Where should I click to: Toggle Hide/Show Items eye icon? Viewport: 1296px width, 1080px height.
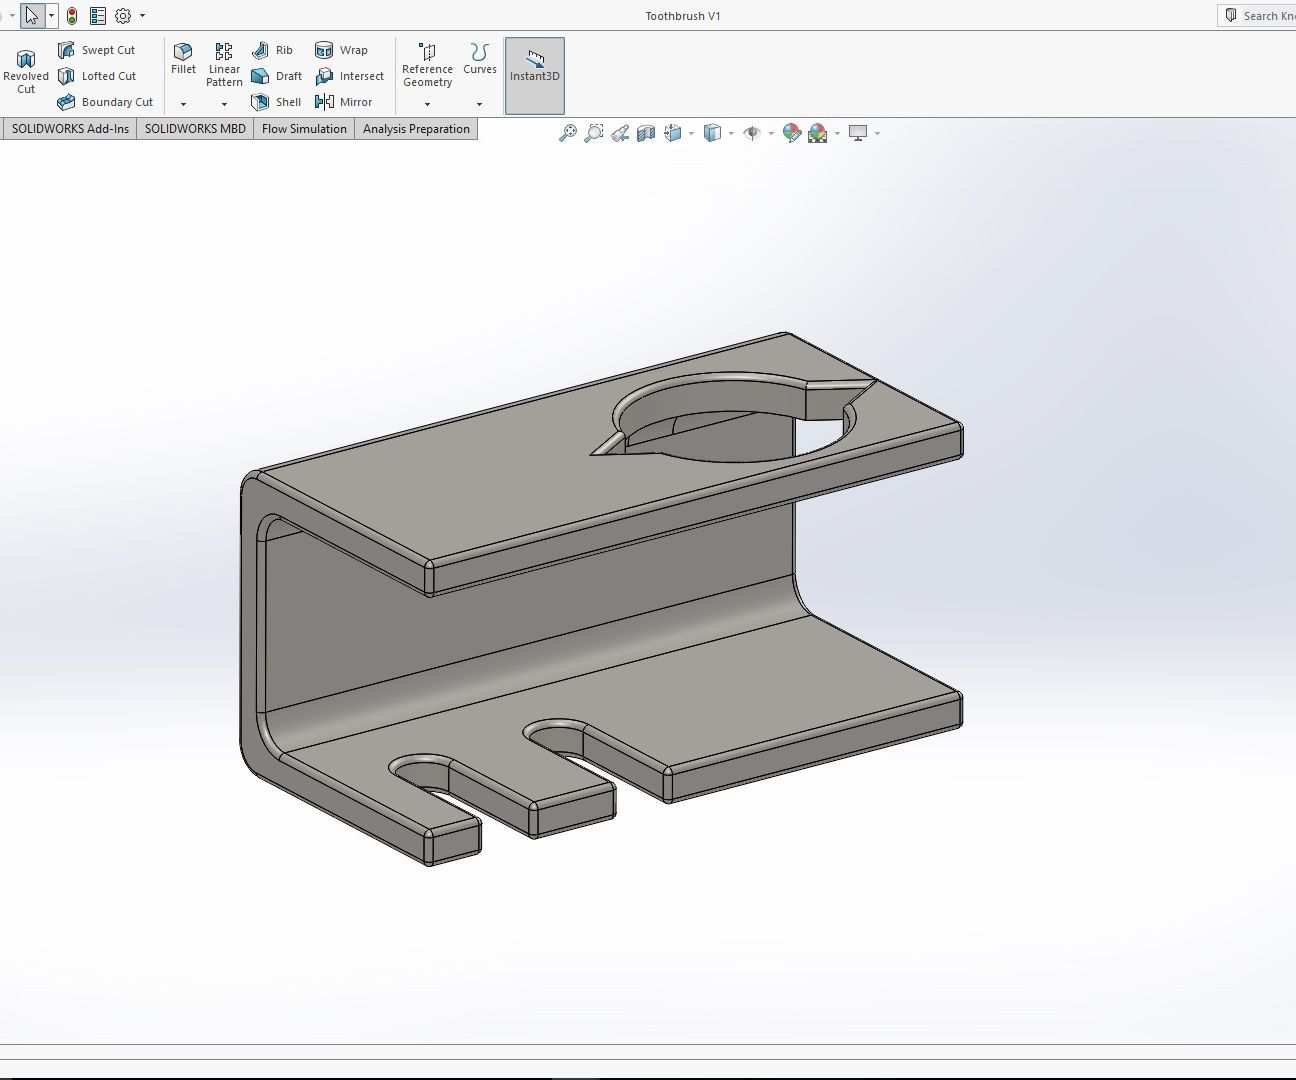(752, 133)
